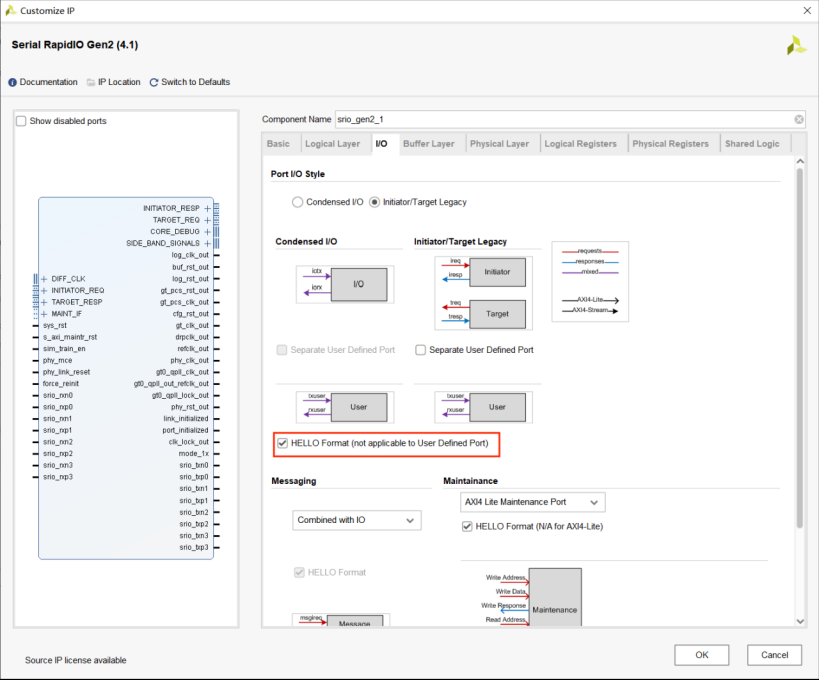
Task: Click the link_initialized port label
Action: (185, 419)
